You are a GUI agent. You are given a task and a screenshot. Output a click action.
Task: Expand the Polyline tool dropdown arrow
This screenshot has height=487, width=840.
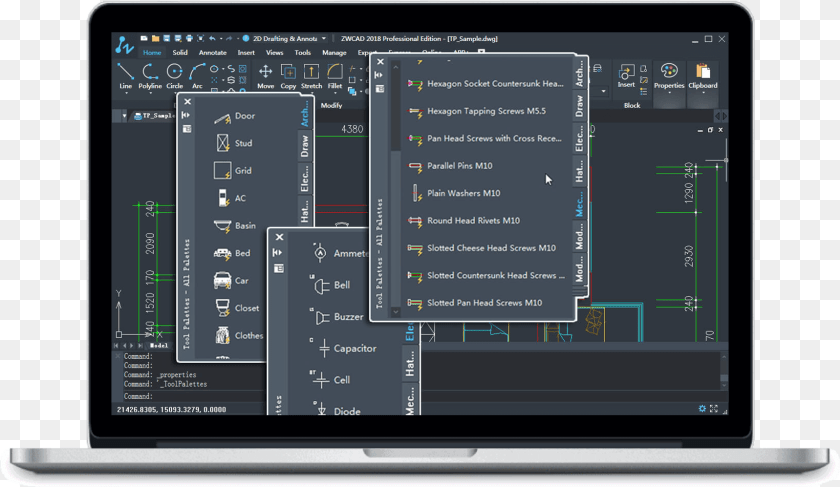click(x=150, y=93)
